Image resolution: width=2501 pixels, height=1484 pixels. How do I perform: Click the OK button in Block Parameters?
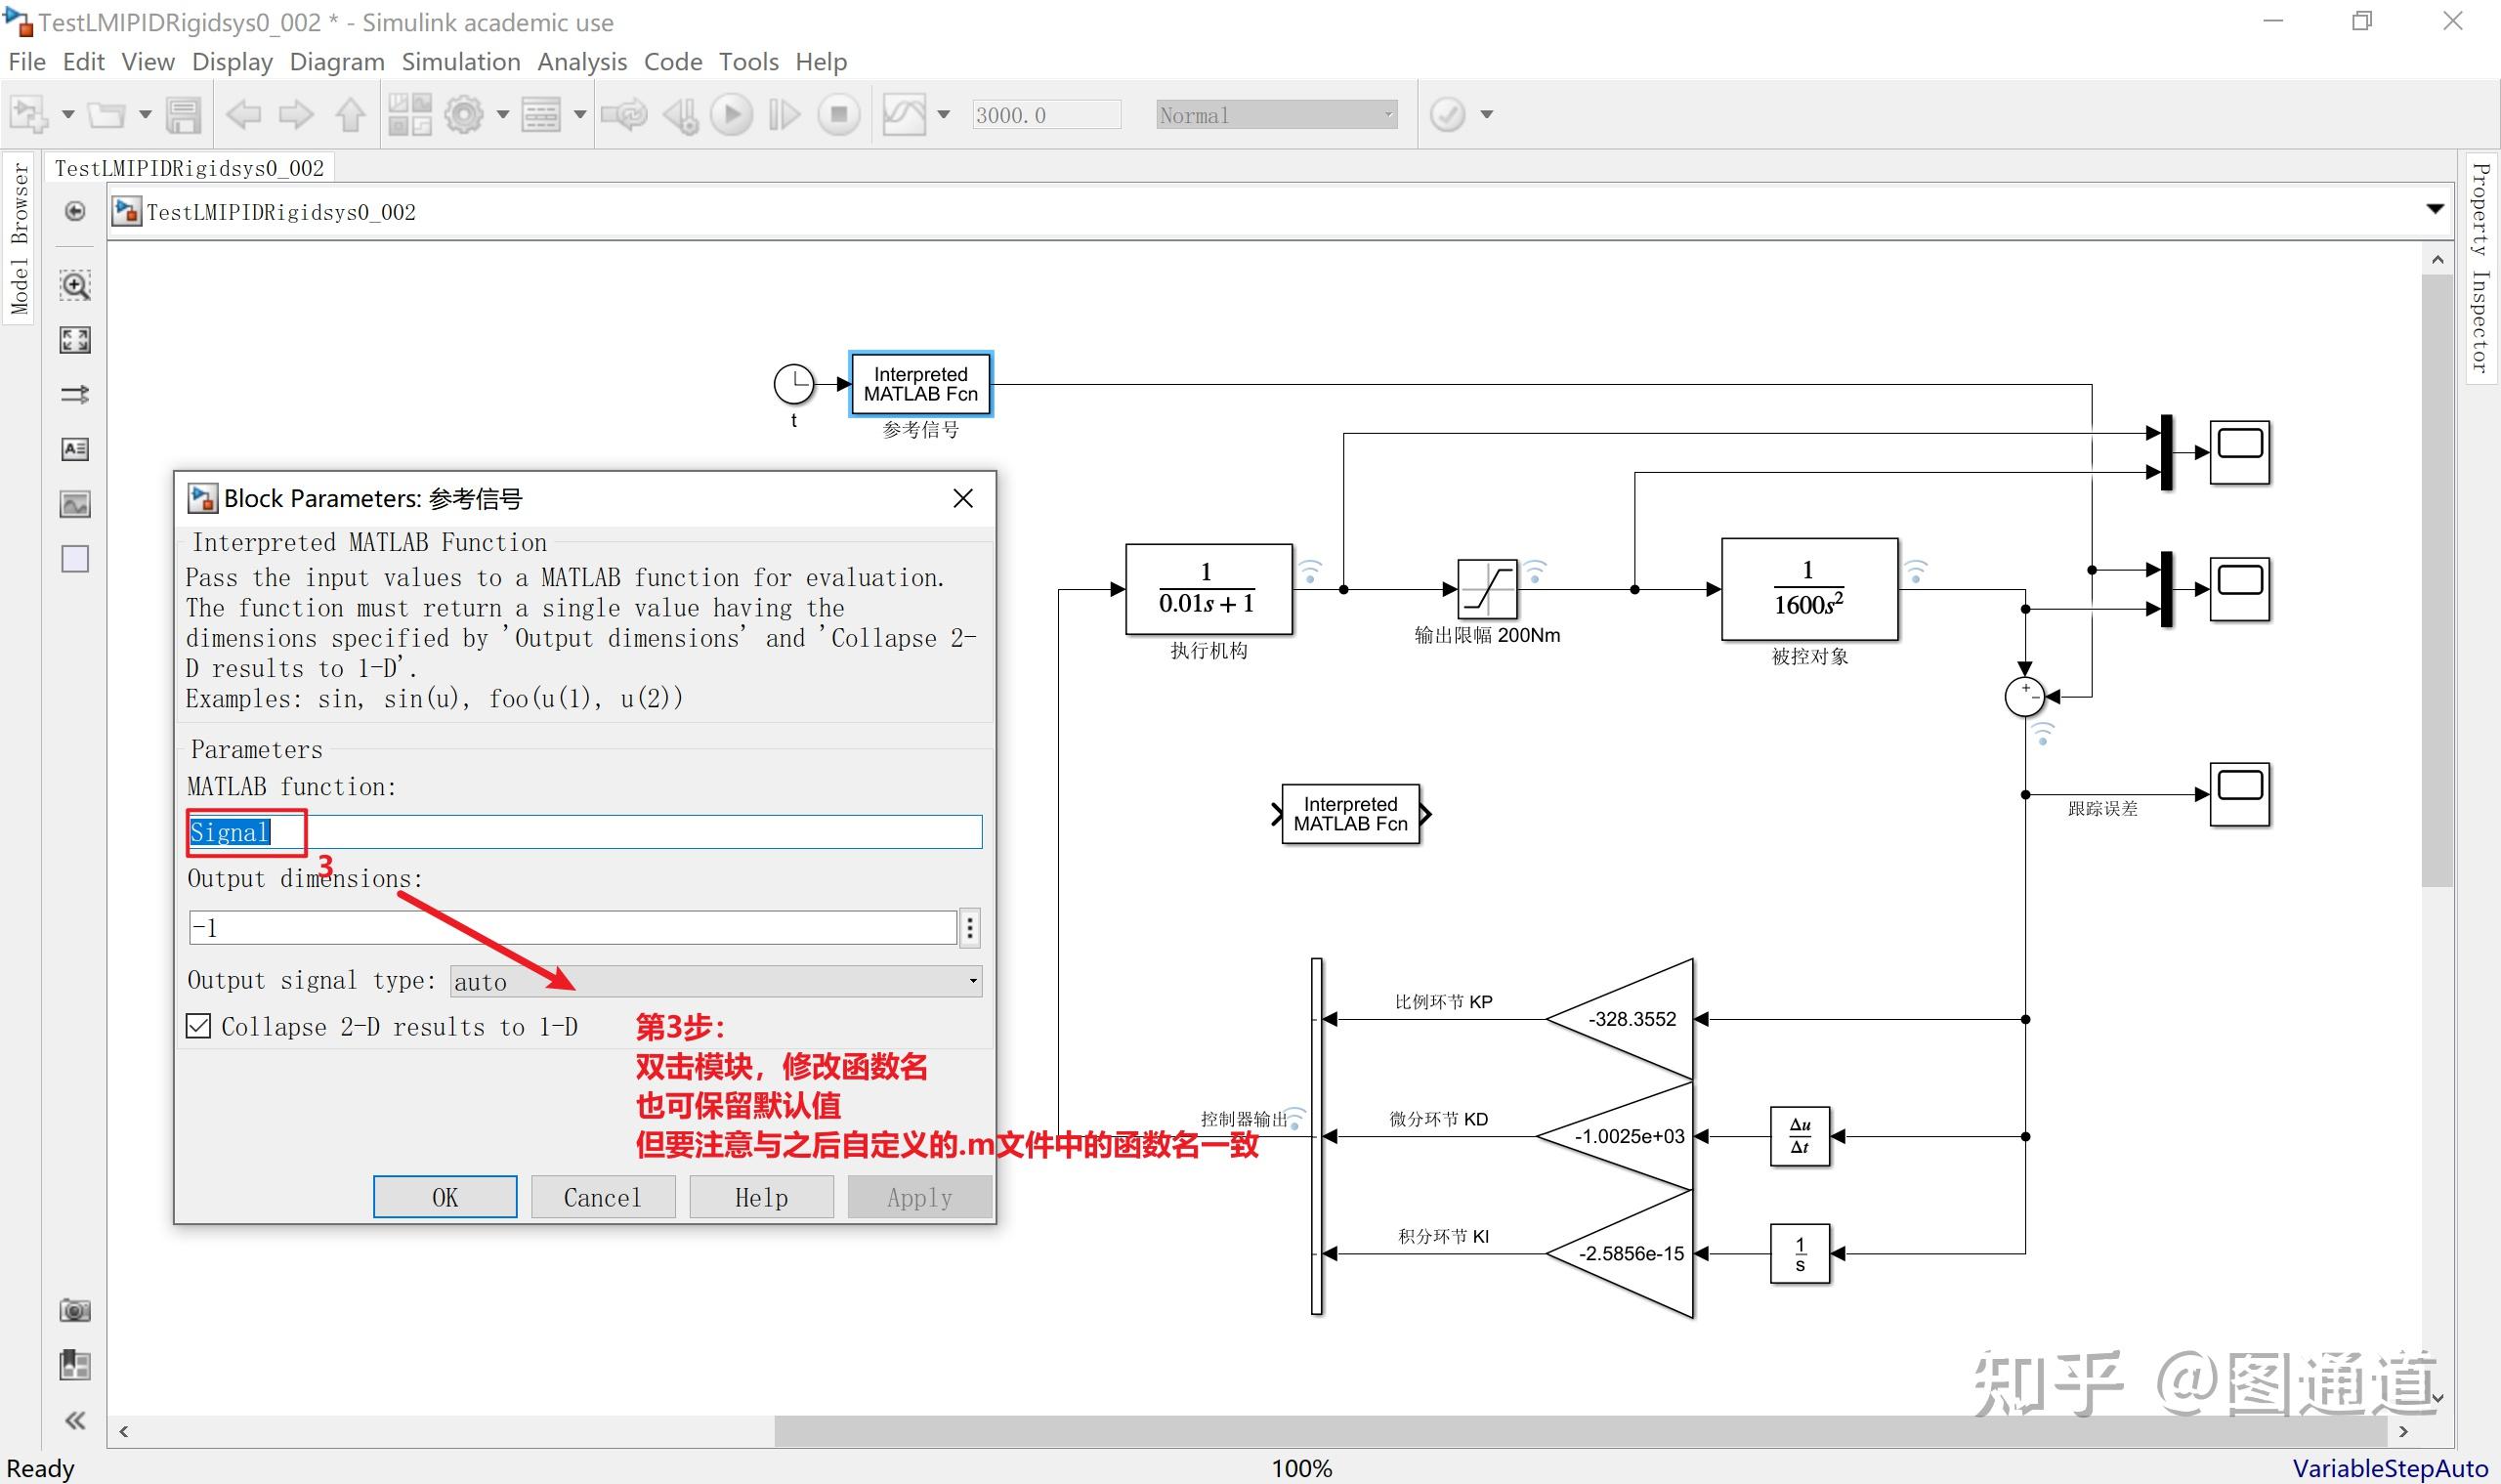pos(445,1197)
